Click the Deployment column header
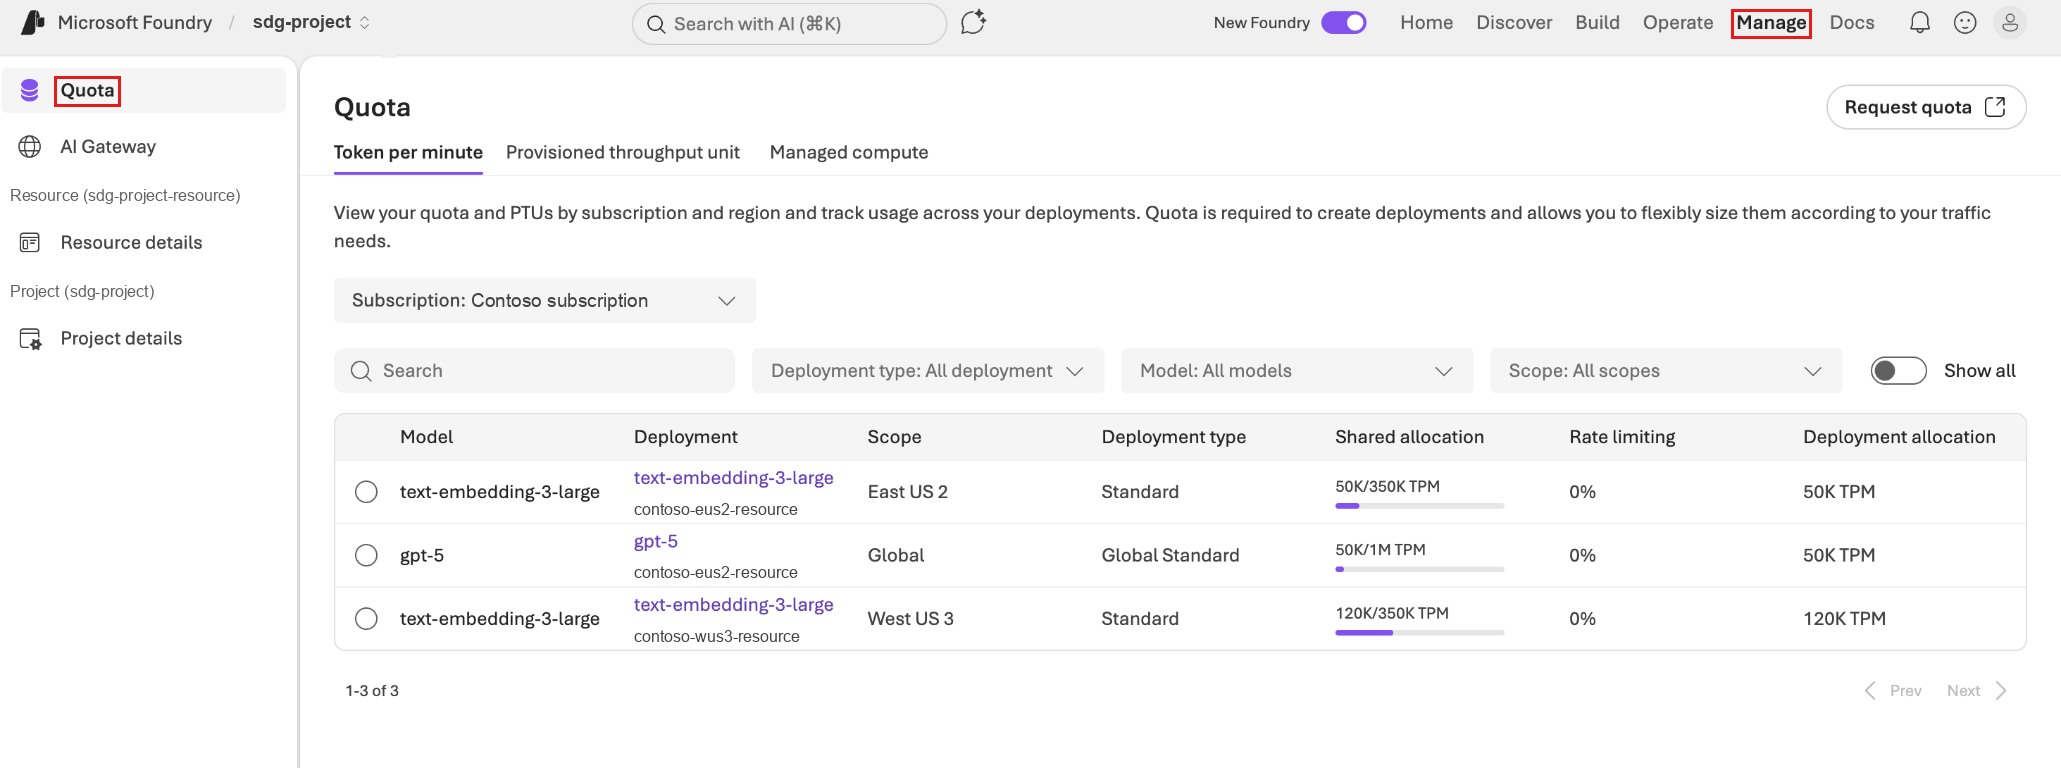Viewport: 2061px width, 768px height. point(686,437)
